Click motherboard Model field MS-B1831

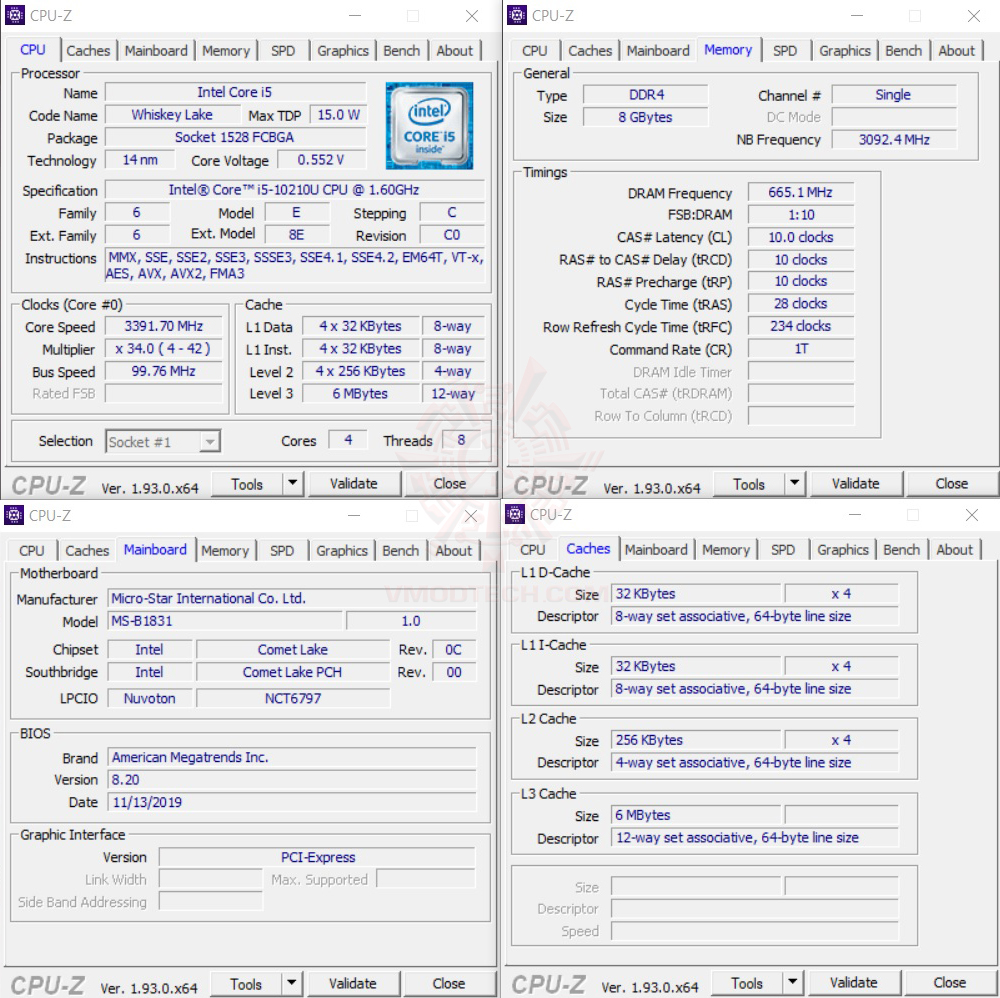(226, 620)
